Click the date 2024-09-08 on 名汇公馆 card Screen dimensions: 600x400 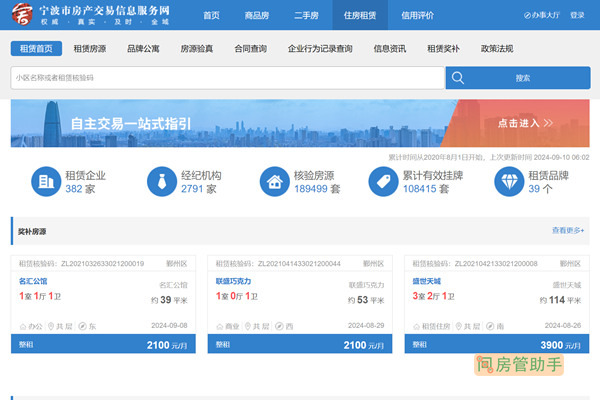coord(169,325)
